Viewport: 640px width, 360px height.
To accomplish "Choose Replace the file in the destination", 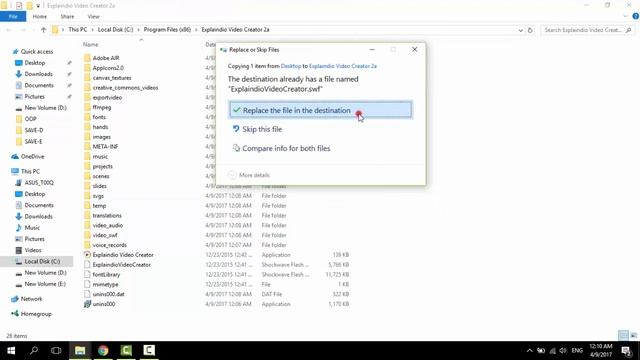I will pyautogui.click(x=320, y=110).
